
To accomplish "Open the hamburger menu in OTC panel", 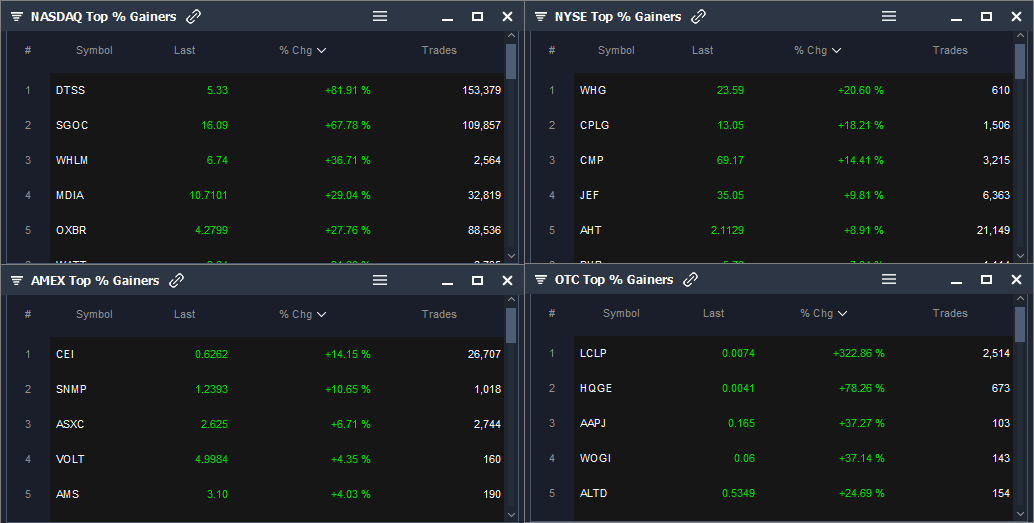I will (x=889, y=278).
